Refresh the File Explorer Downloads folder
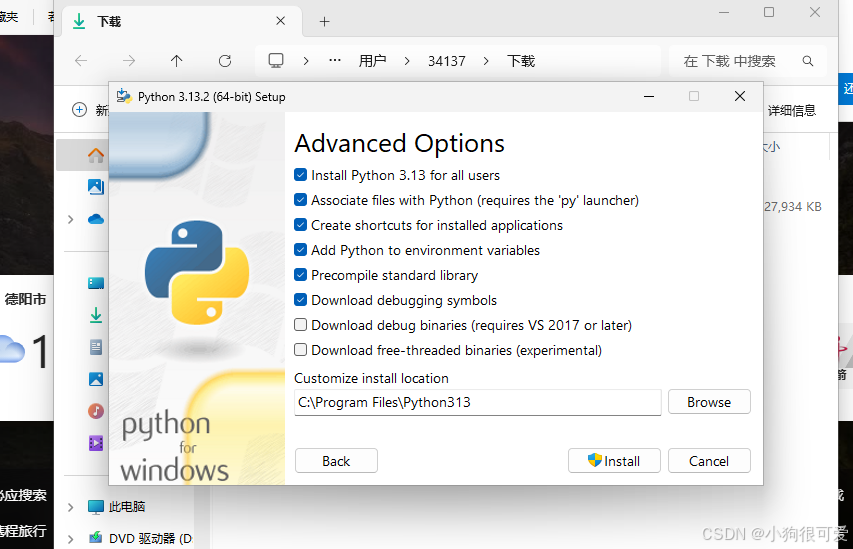Viewport: 853px width, 549px height. (x=225, y=61)
